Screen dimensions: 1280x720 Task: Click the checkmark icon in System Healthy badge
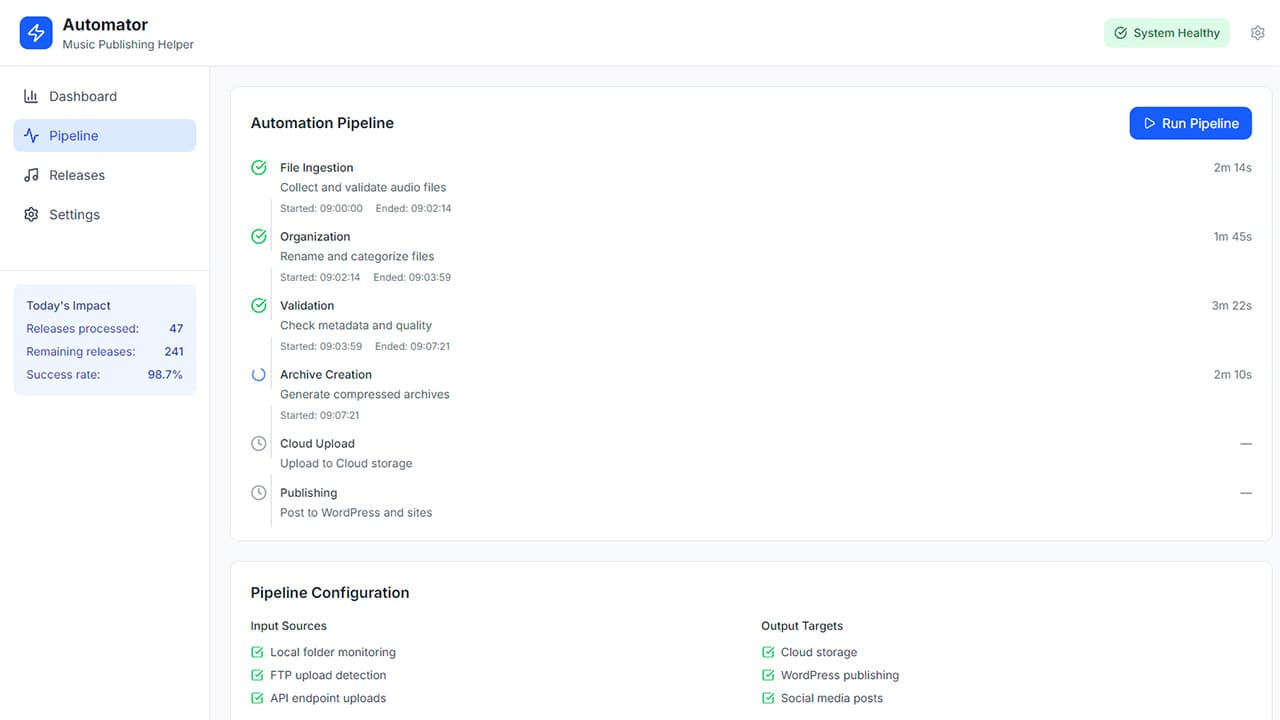coord(1121,33)
